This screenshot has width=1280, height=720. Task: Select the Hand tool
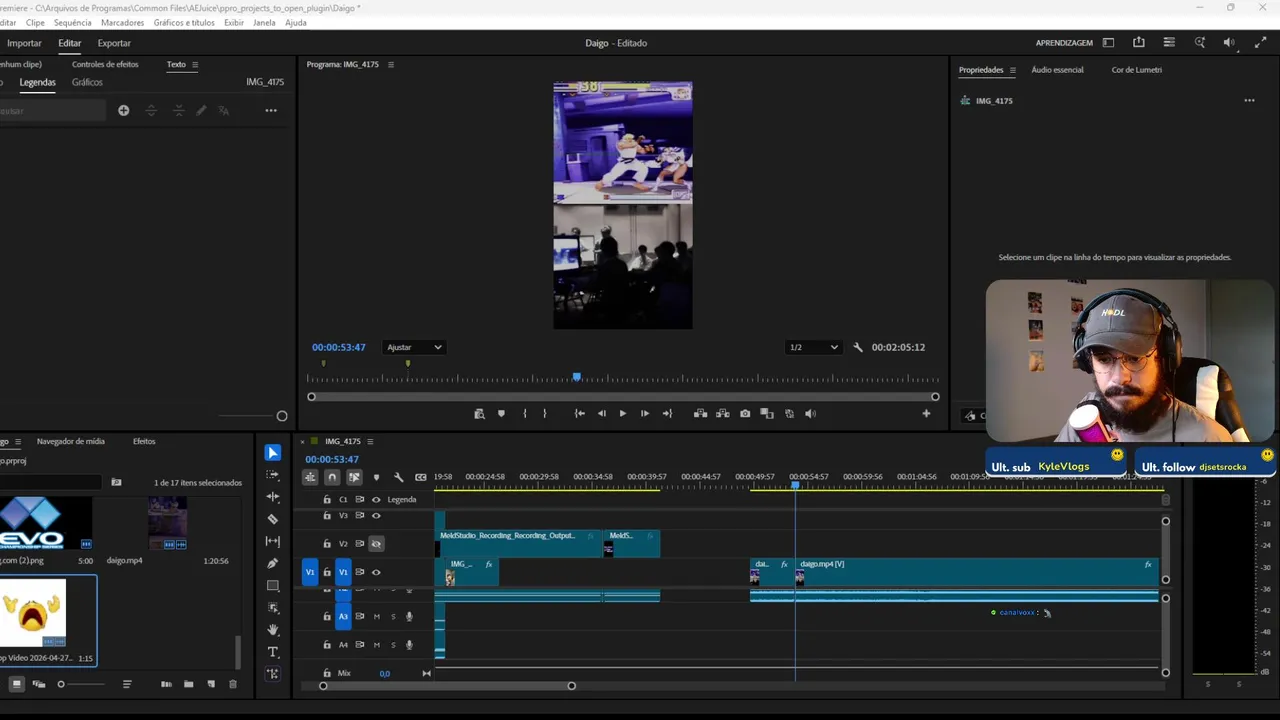pos(273,630)
